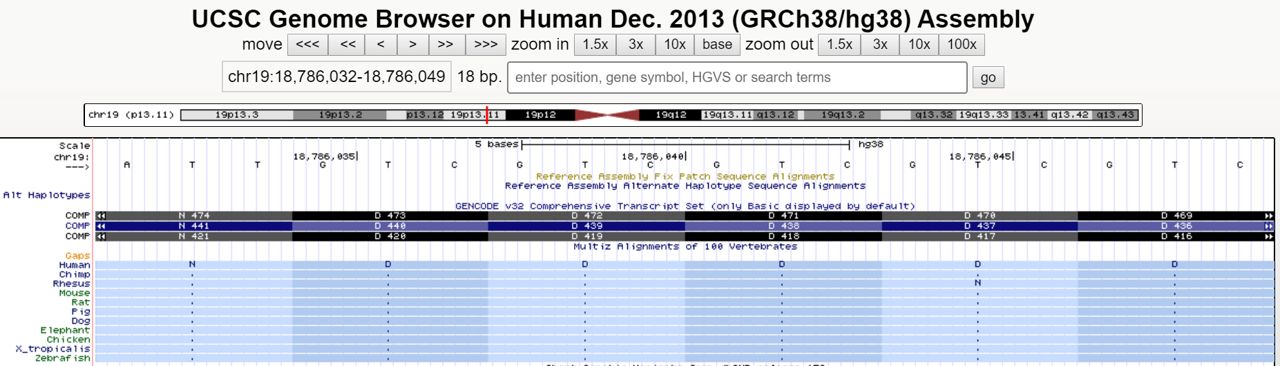Image resolution: width=1280 pixels, height=366 pixels.
Task: Click the Rhesus species label
Action: [x=72, y=284]
